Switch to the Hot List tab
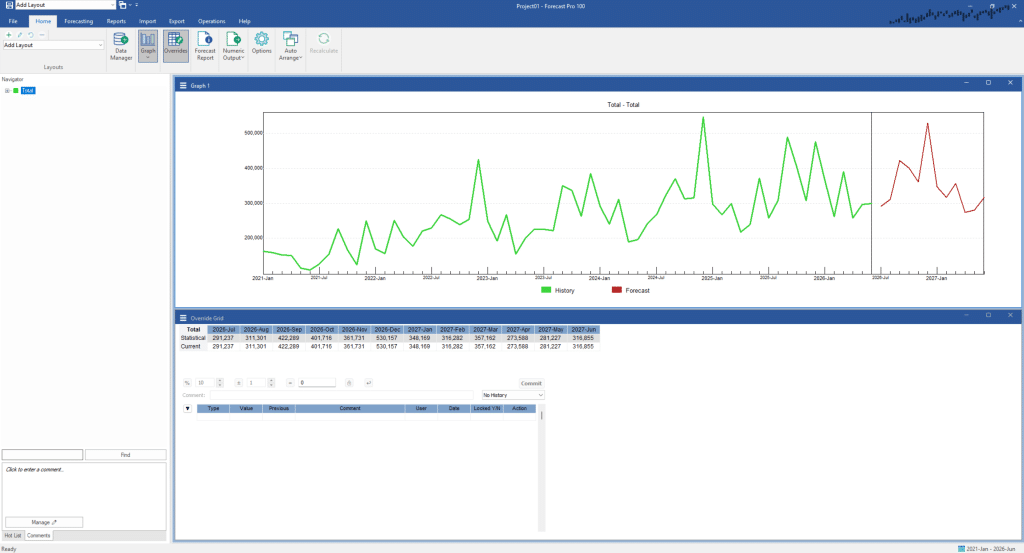 (x=12, y=536)
